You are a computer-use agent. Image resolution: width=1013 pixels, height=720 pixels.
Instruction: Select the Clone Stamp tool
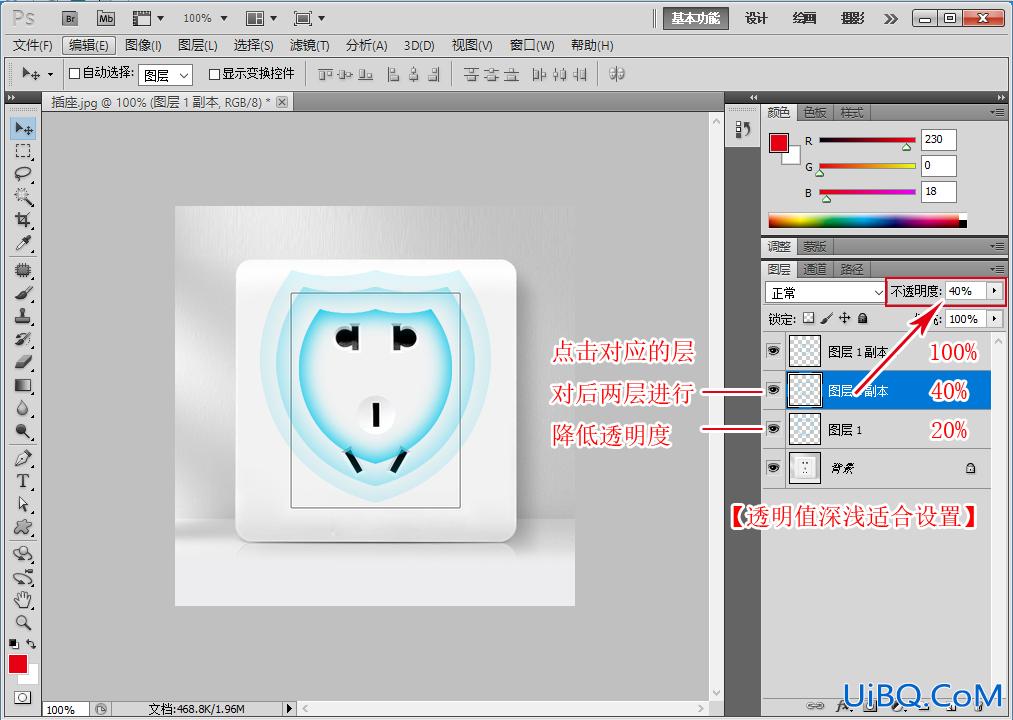pos(23,316)
